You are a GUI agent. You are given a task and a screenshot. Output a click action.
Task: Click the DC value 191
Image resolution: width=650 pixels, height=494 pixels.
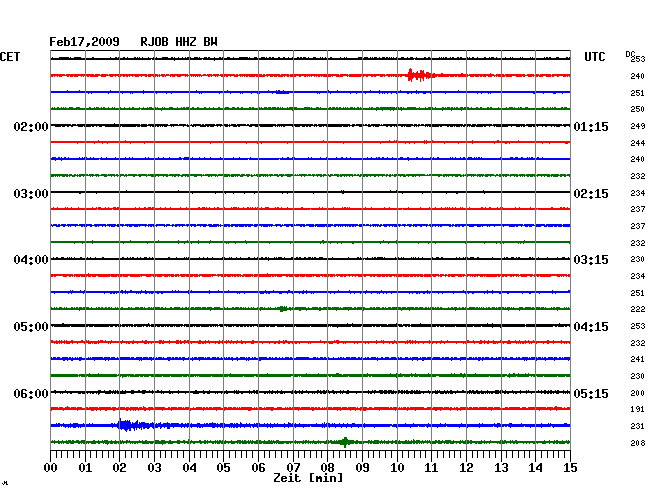(638, 409)
